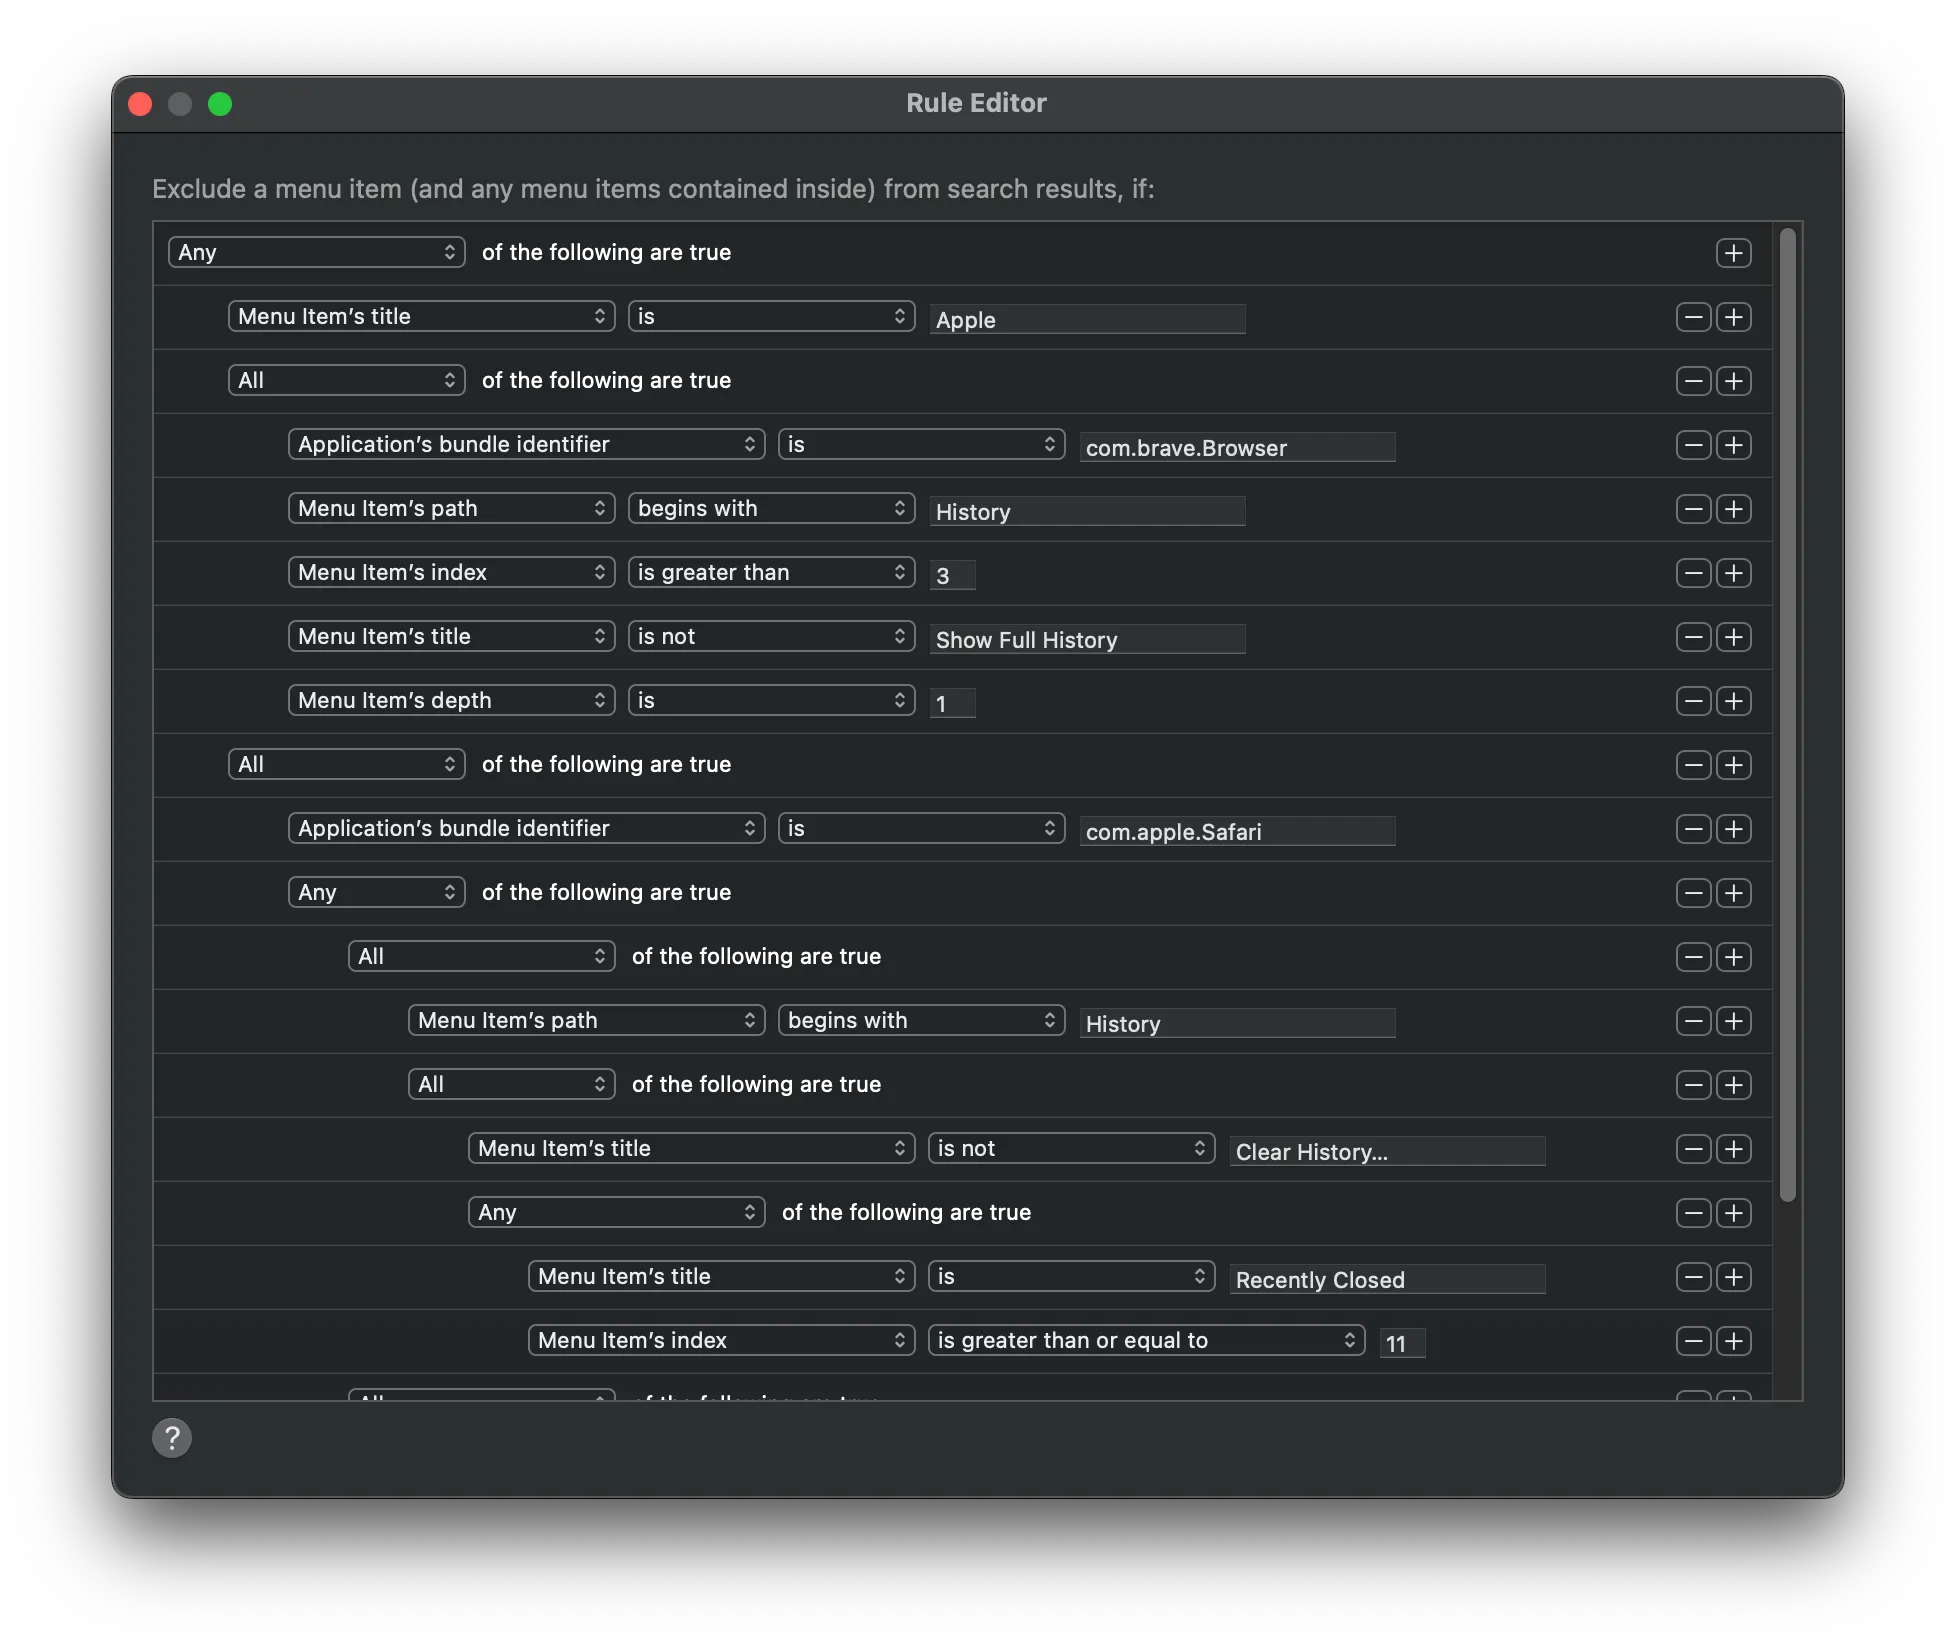1956x1646 pixels.
Task: Add a new condition to the top-level Any group
Action: tap(1735, 253)
